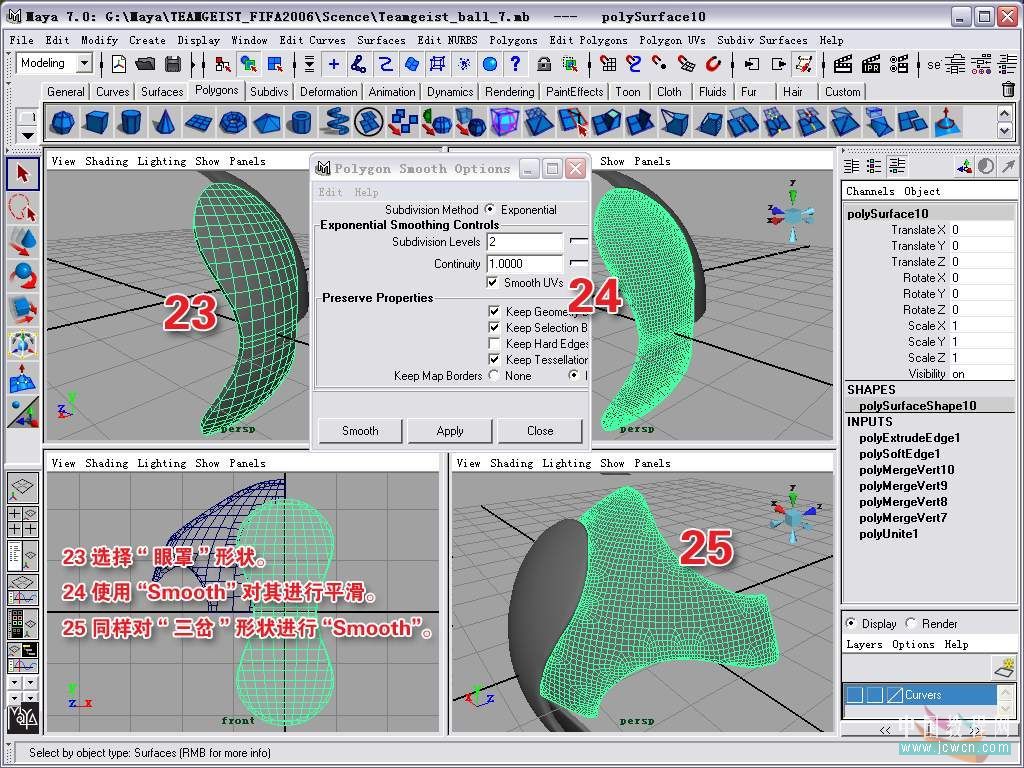The image size is (1024, 768).
Task: Open the Polygon UVs menu
Action: 672,40
